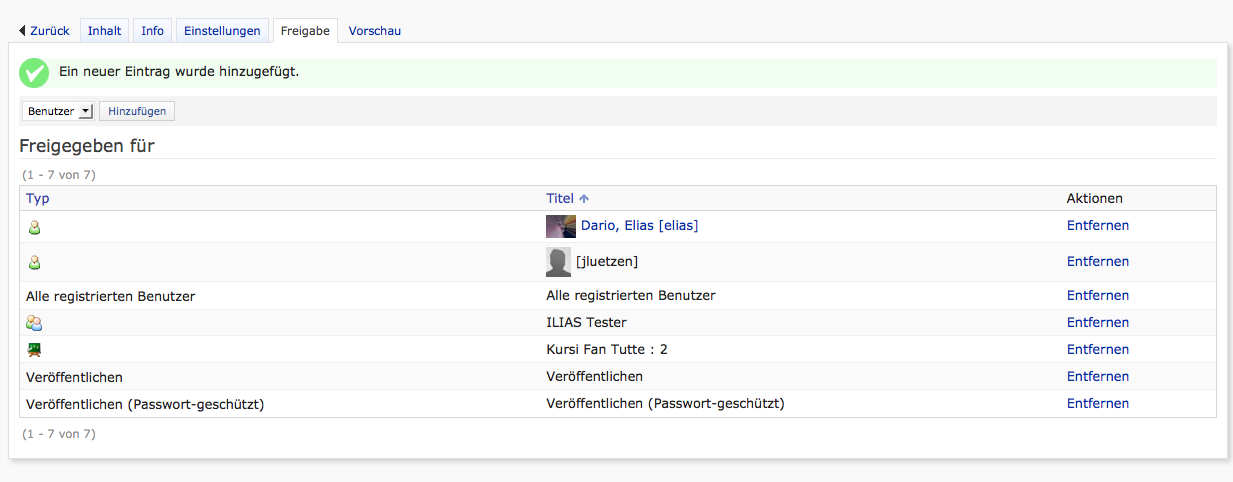Remove the Alle registrierten Benutzer entry
Image resolution: width=1233 pixels, height=482 pixels.
point(1097,296)
